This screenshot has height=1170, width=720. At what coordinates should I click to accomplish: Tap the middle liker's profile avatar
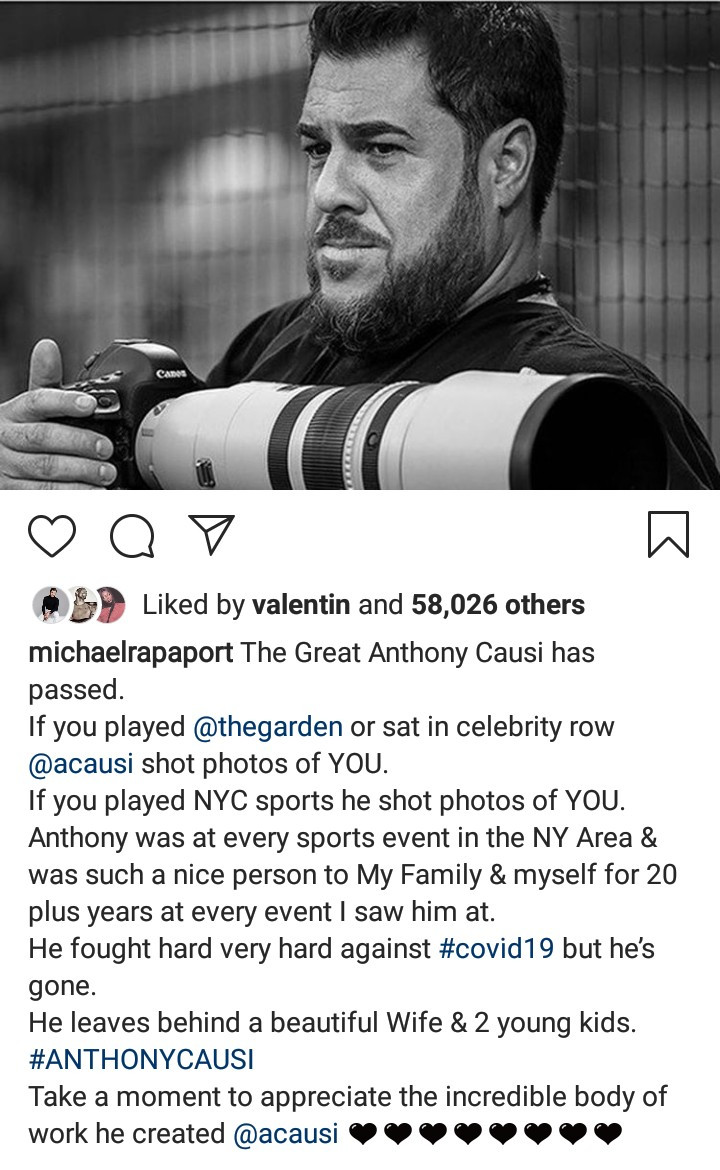80,605
